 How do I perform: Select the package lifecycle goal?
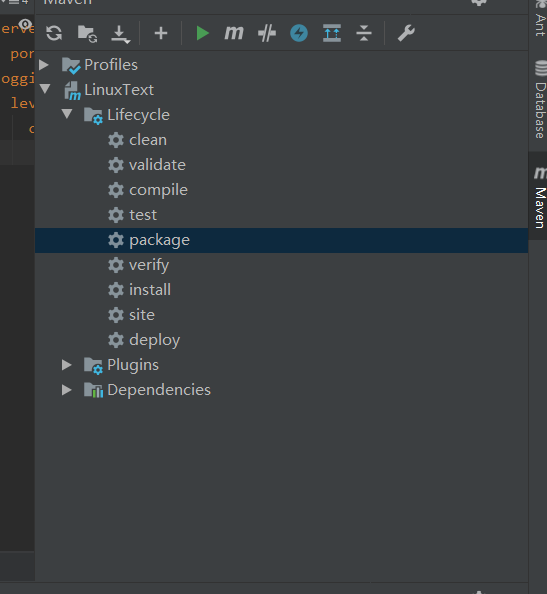(281, 240)
